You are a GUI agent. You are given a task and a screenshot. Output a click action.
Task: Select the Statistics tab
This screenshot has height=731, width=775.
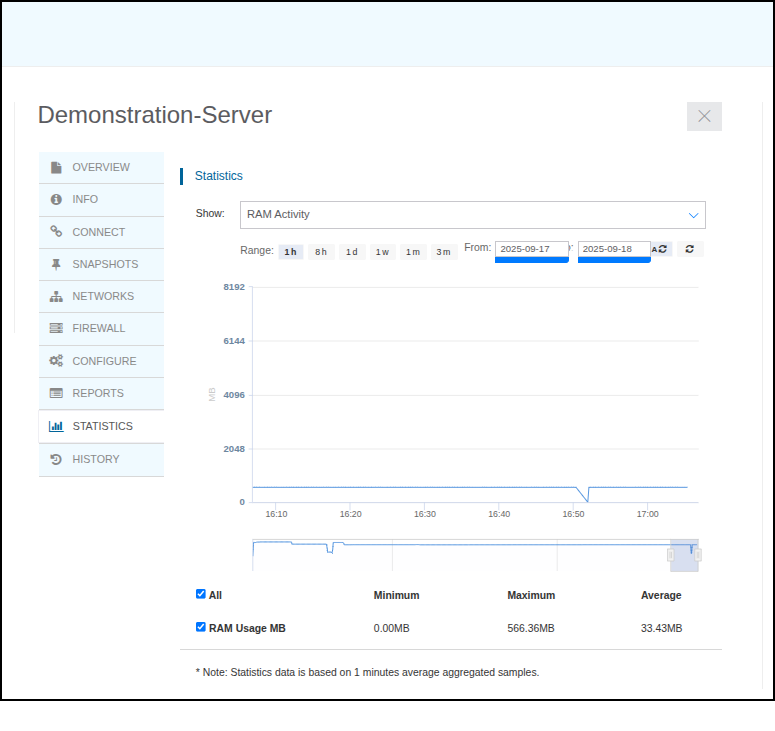point(100,426)
